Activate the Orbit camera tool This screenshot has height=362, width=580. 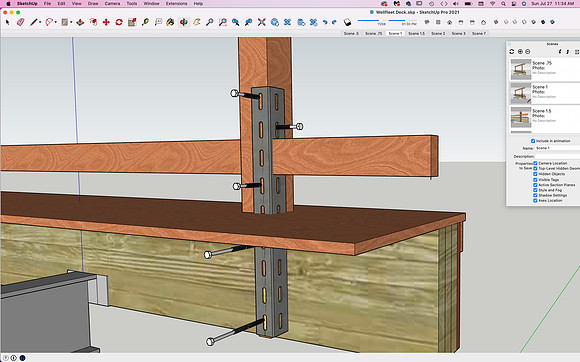(183, 22)
